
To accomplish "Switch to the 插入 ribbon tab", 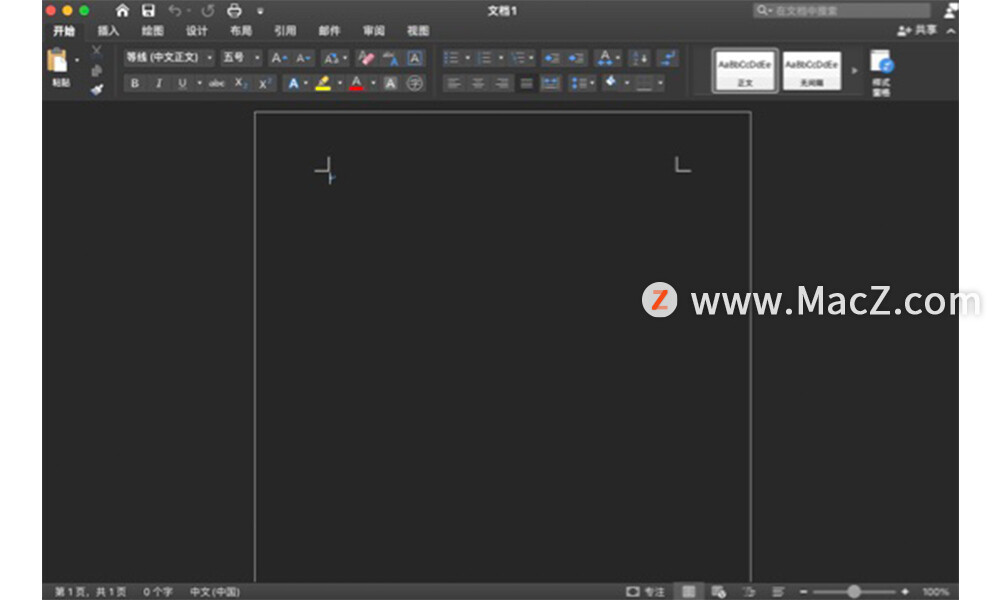I will pyautogui.click(x=110, y=31).
